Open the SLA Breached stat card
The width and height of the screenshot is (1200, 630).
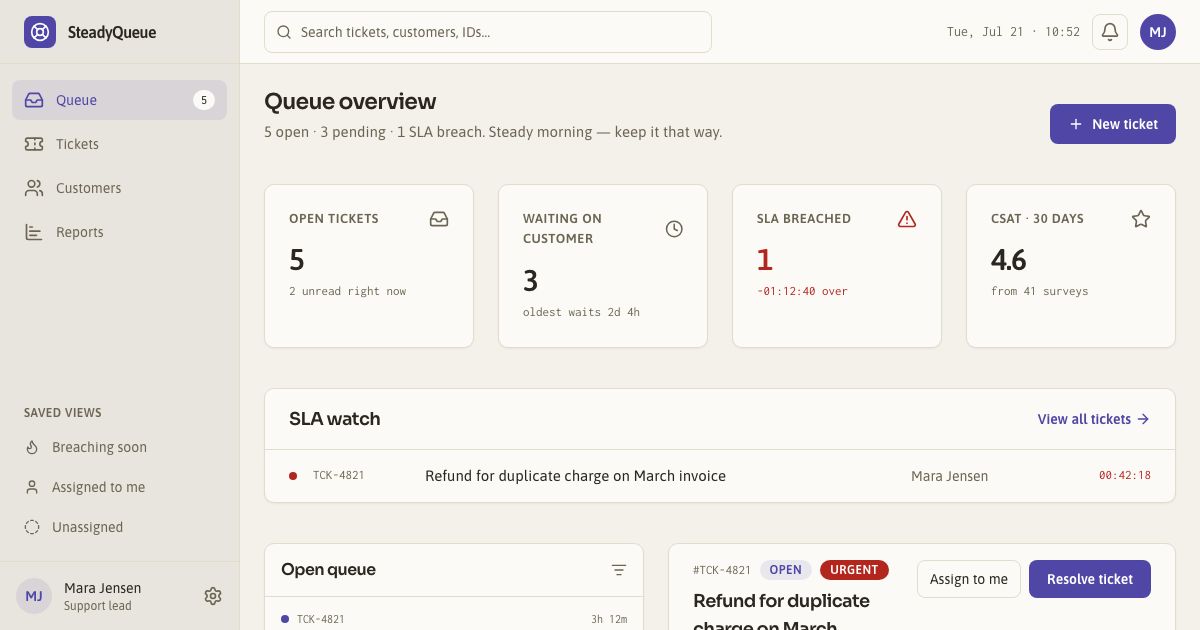click(837, 266)
